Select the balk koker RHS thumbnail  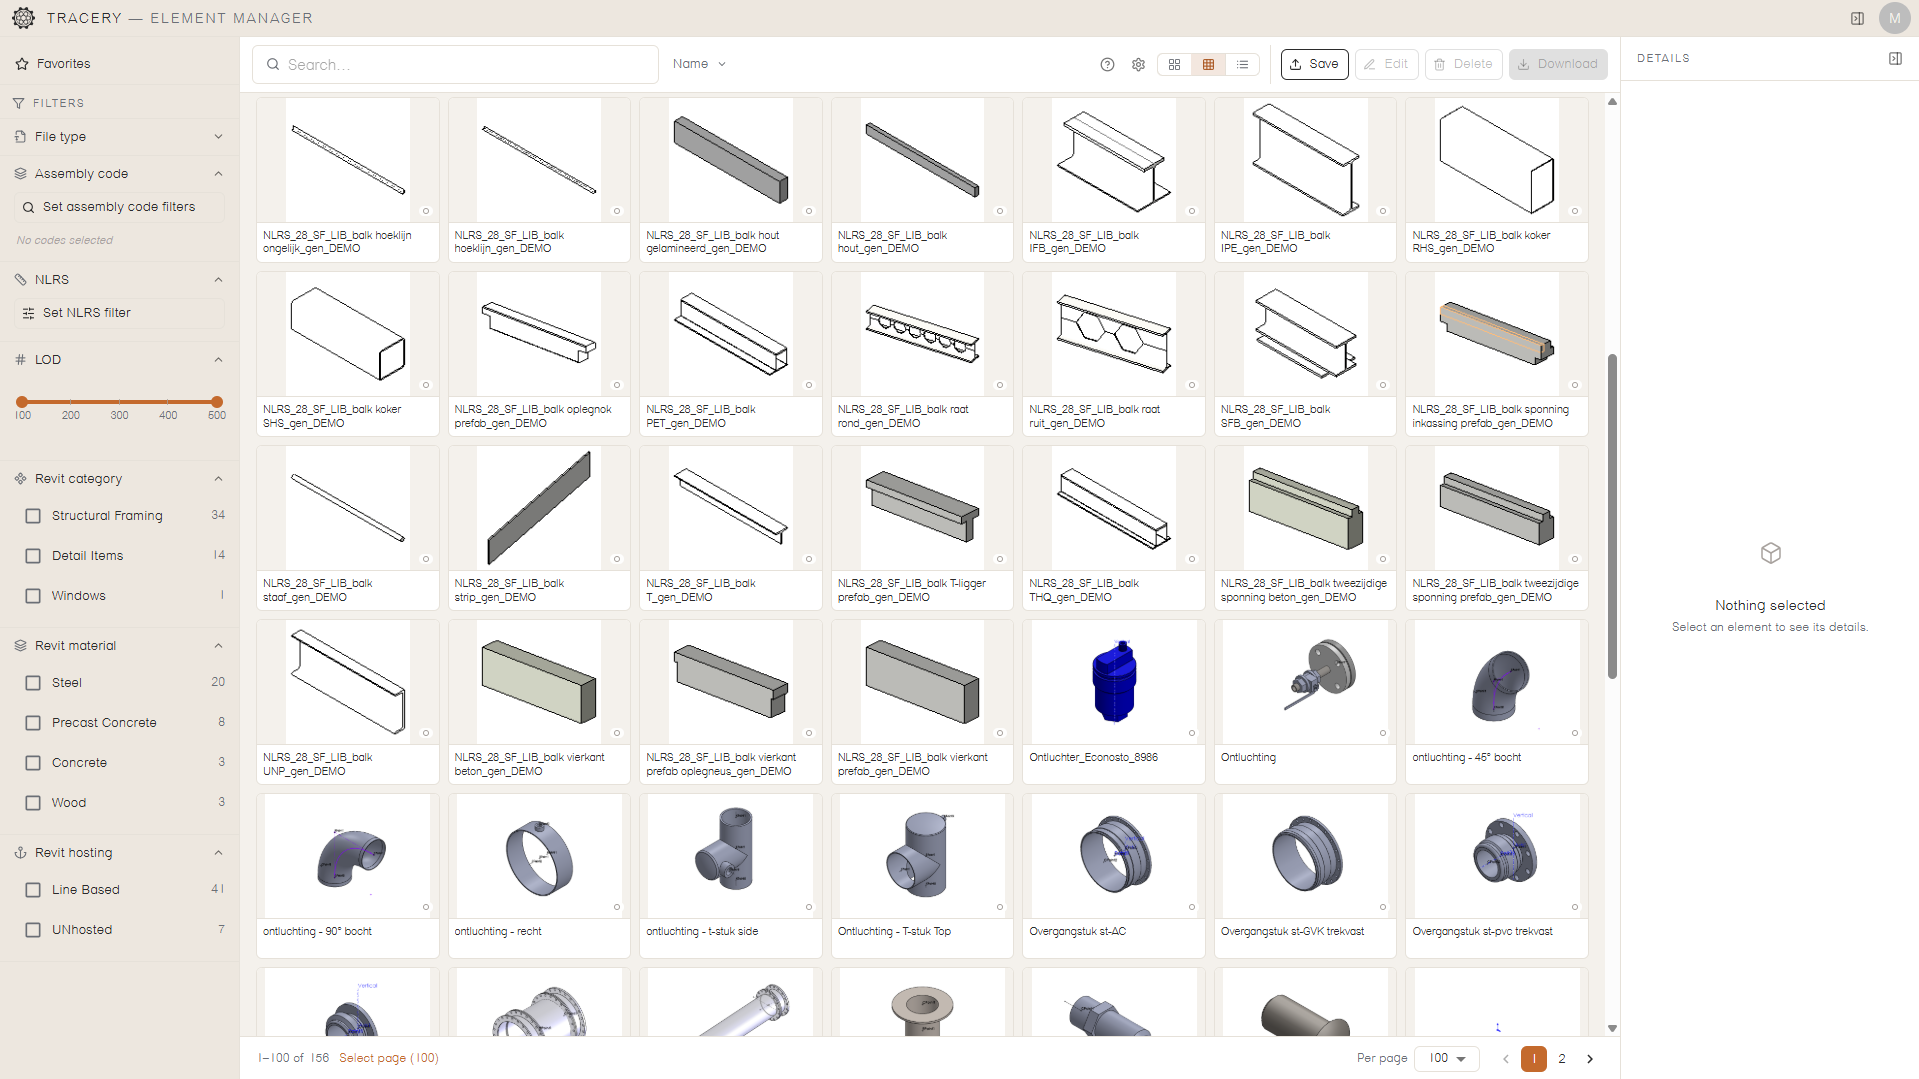click(x=1497, y=160)
